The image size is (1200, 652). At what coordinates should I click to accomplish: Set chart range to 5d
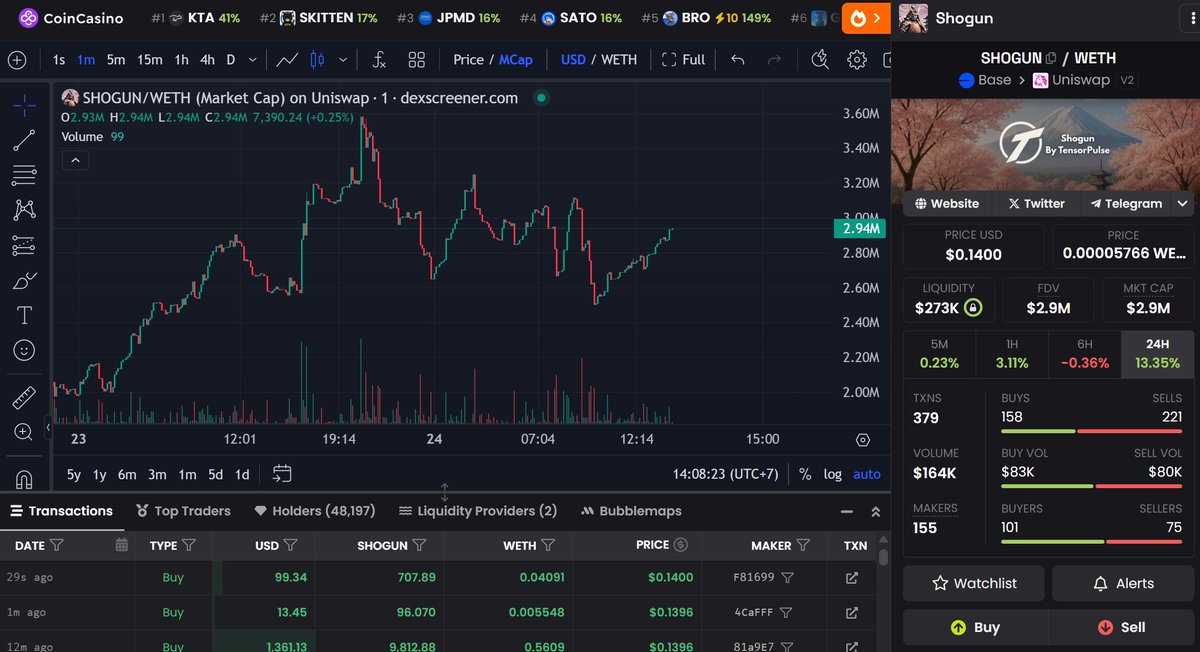point(216,474)
